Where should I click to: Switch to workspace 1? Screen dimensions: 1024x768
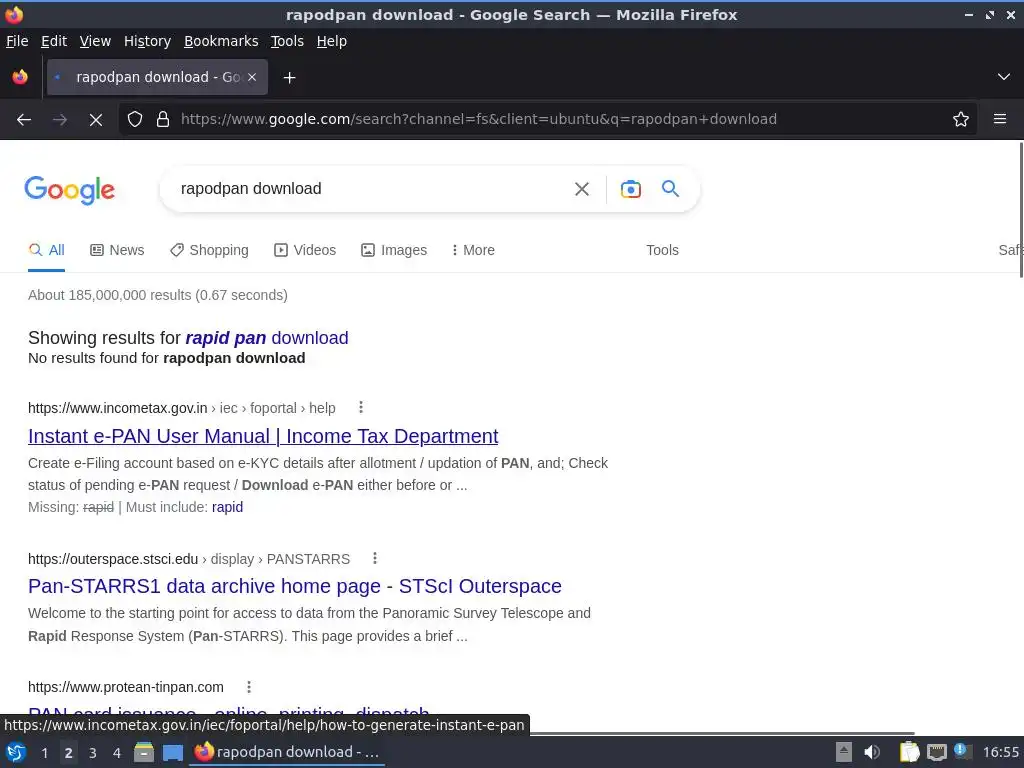45,753
